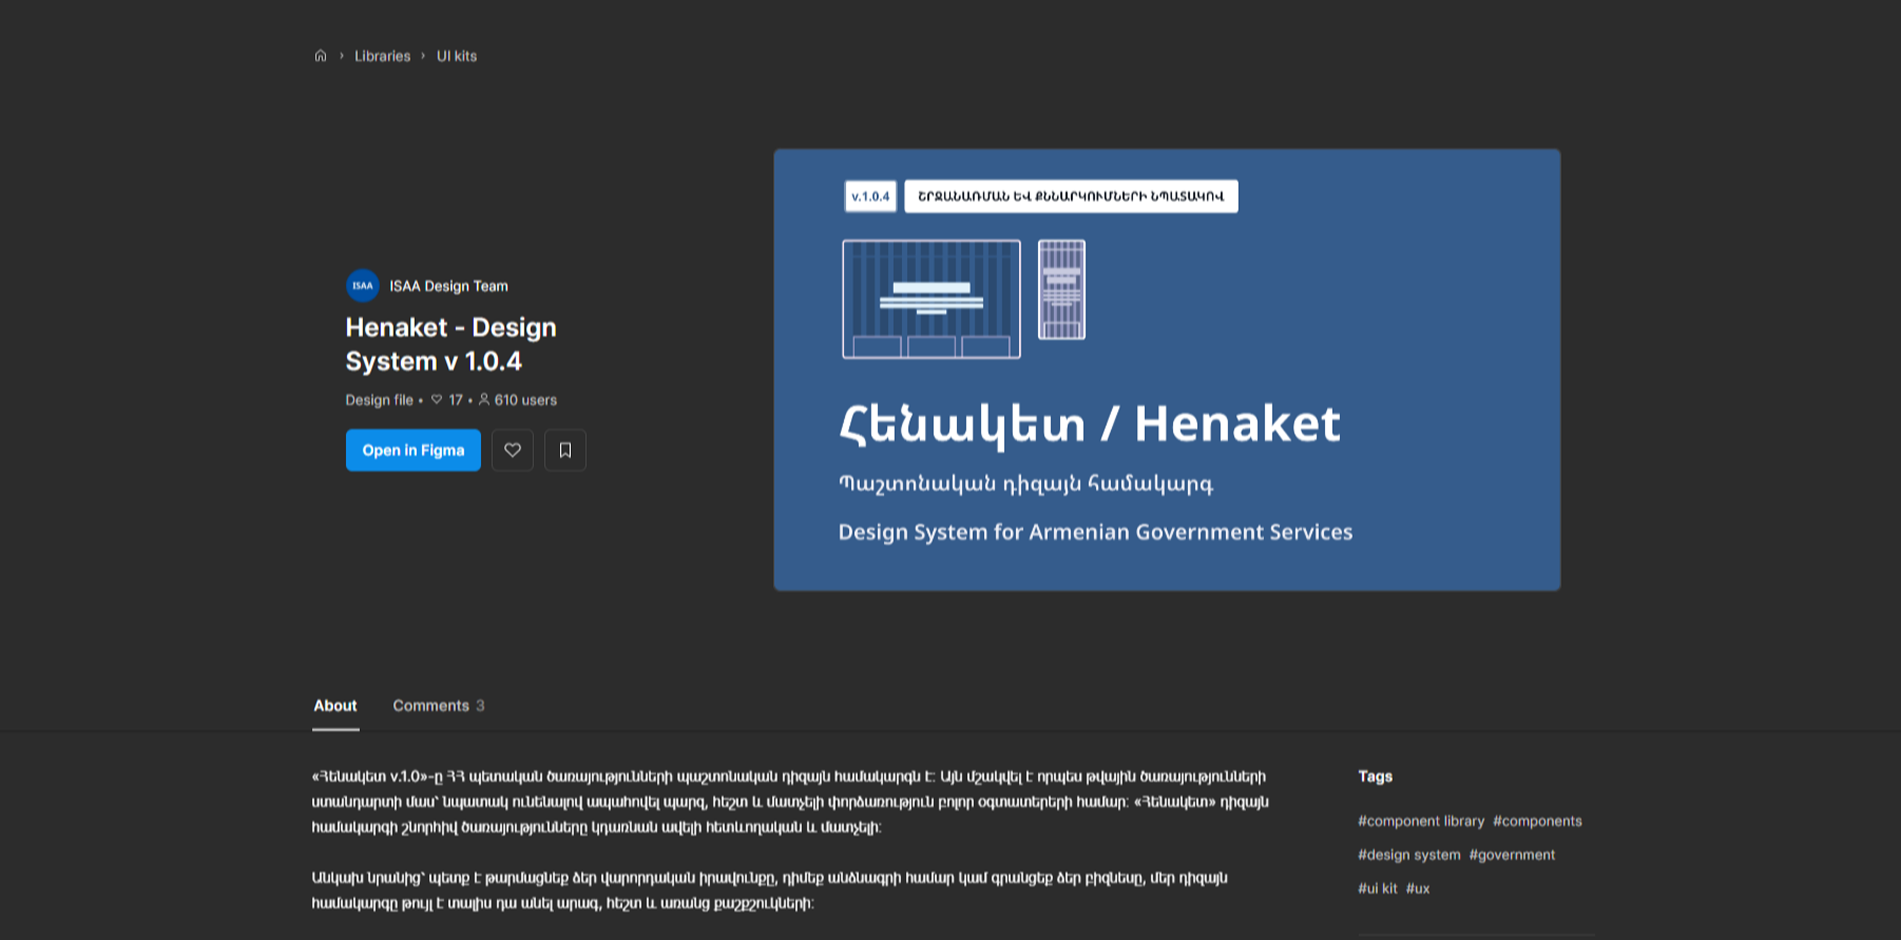This screenshot has height=940, width=1901.
Task: Click the #components tag
Action: pos(1537,821)
